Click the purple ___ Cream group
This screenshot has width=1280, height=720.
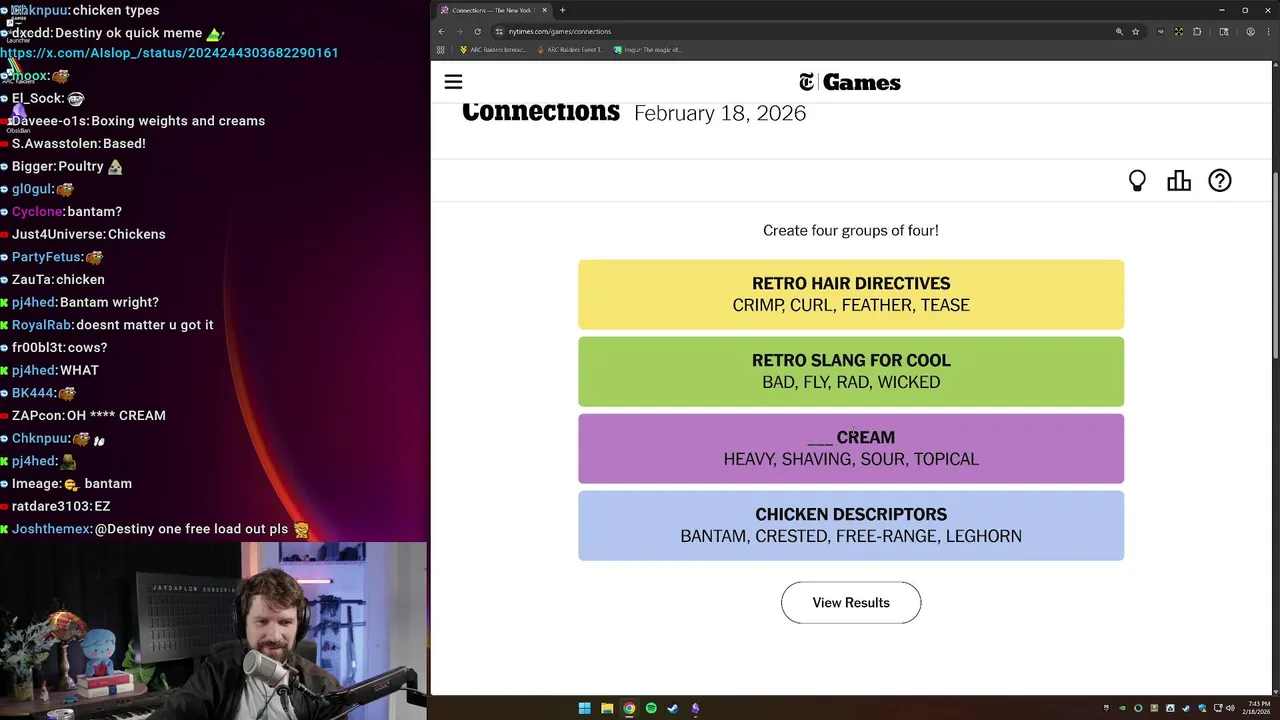click(x=851, y=448)
